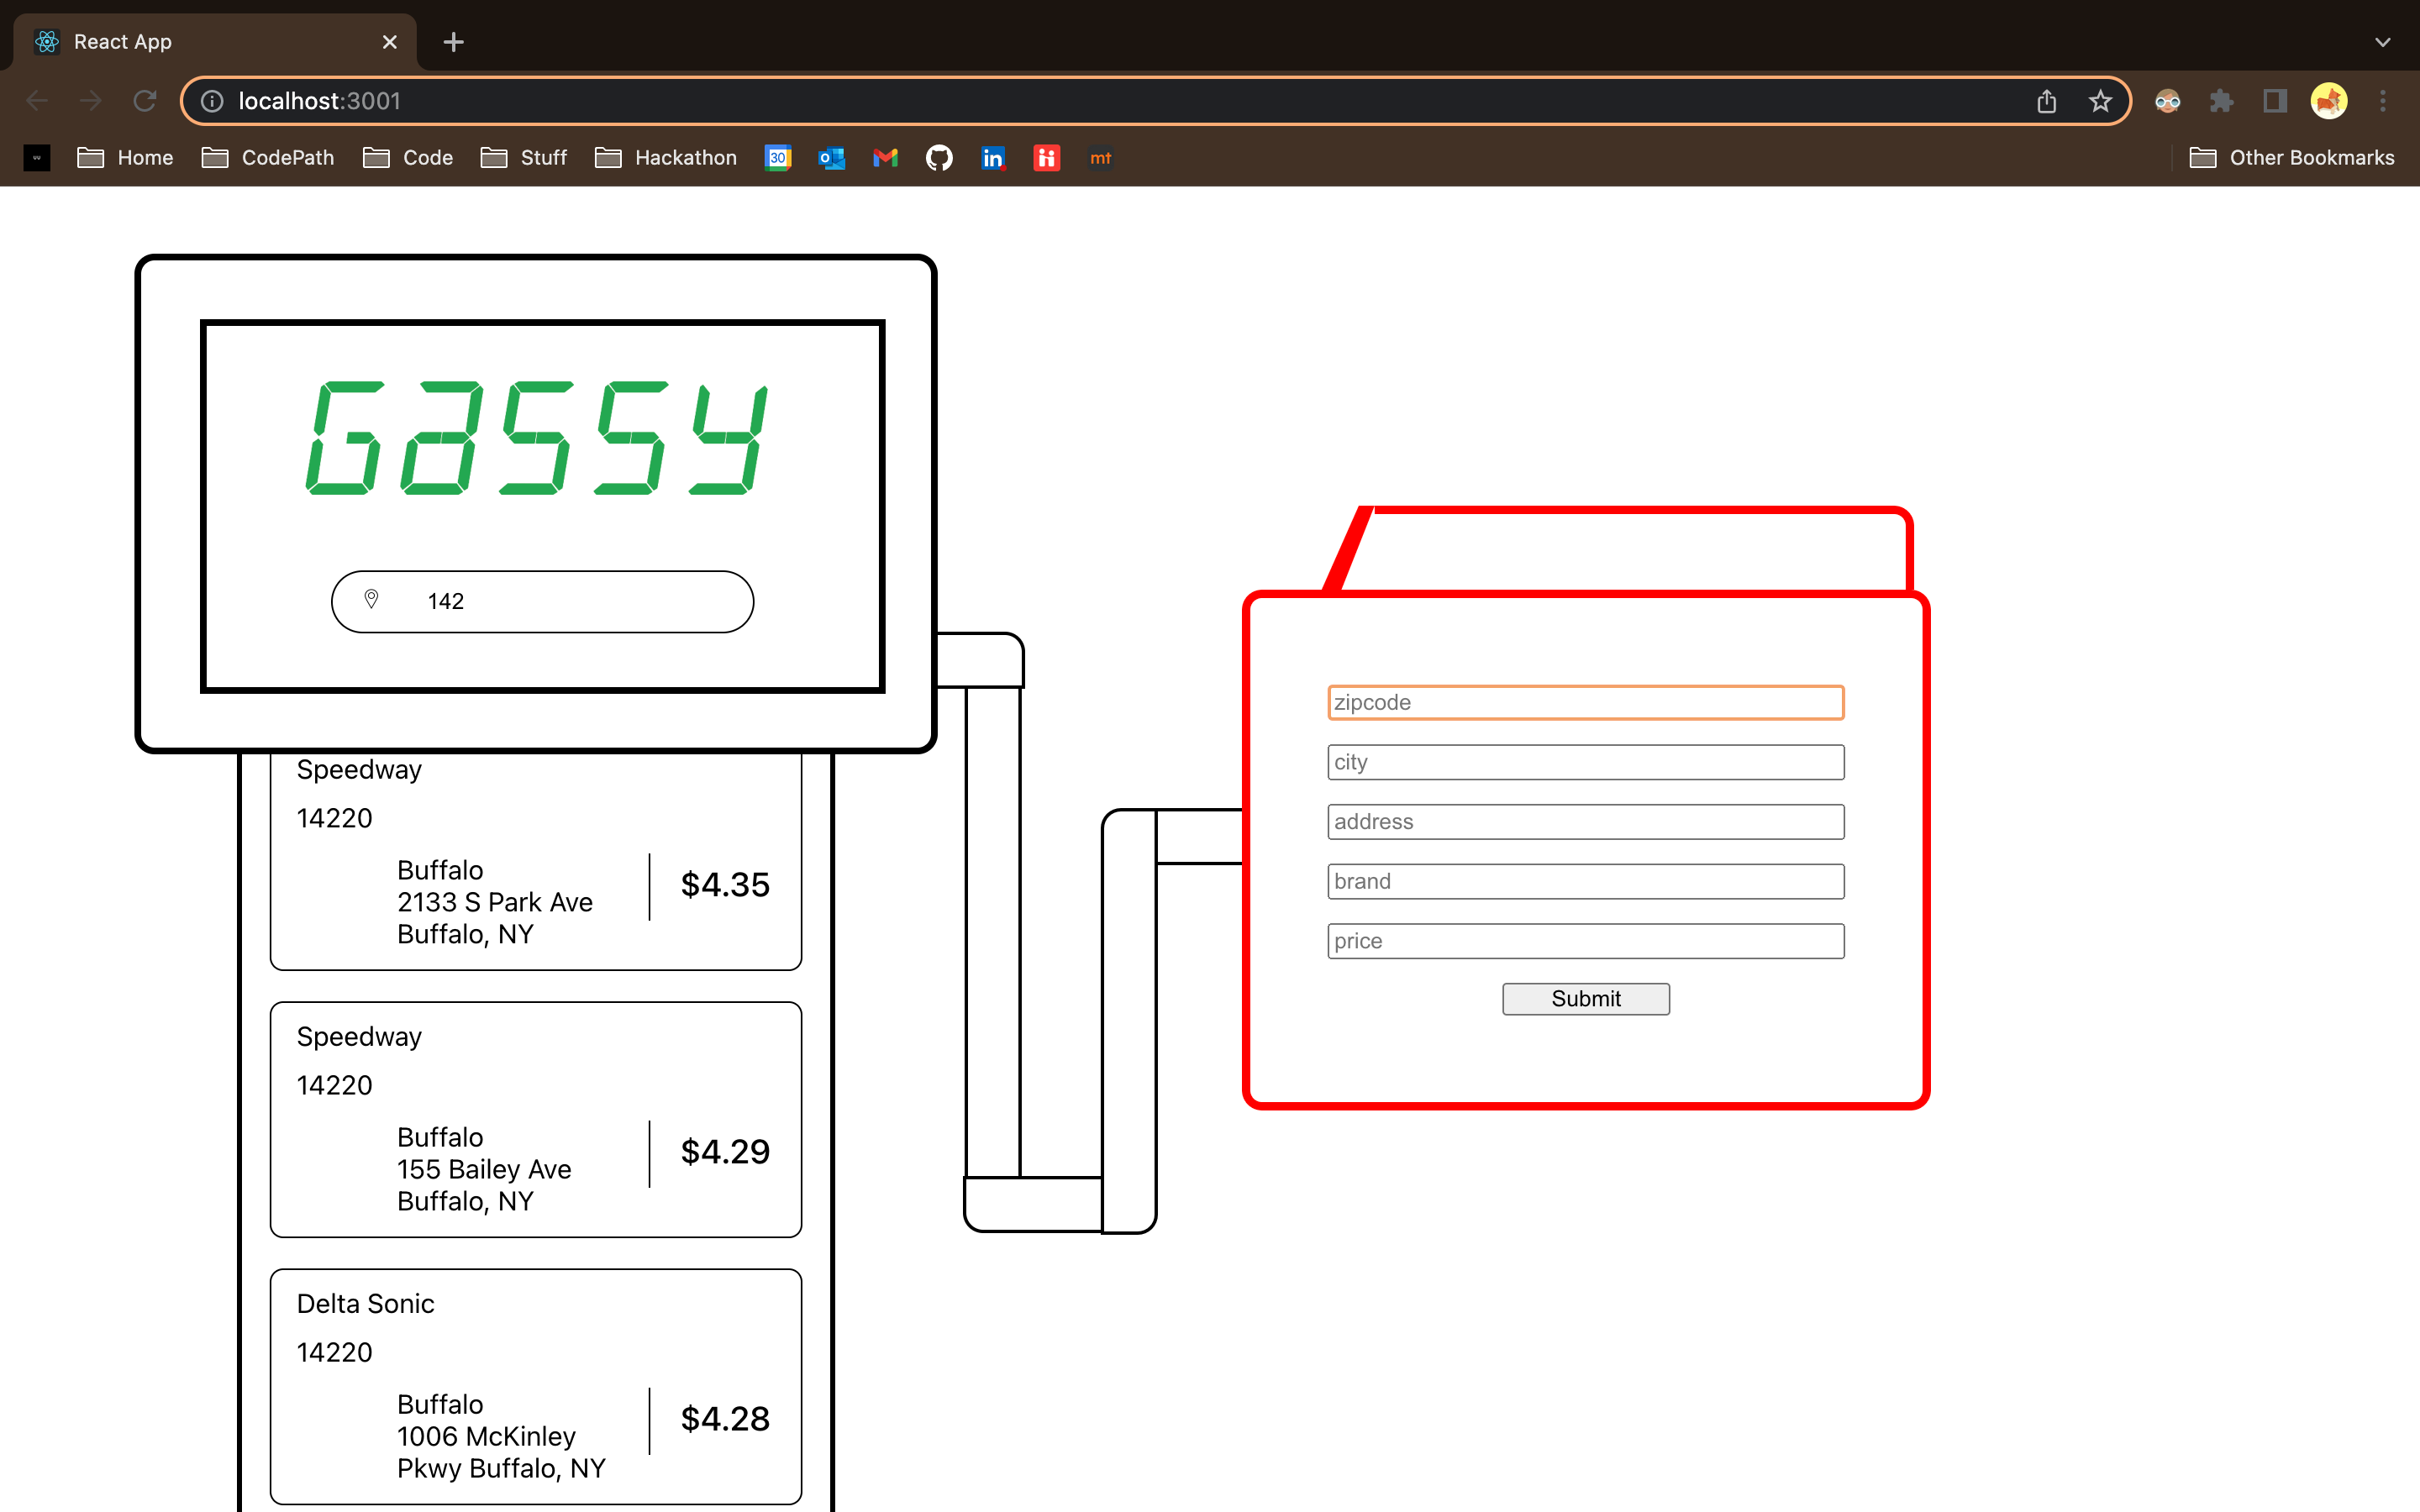The height and width of the screenshot is (1512, 2420).
Task: Open a new browser tab
Action: 453,42
